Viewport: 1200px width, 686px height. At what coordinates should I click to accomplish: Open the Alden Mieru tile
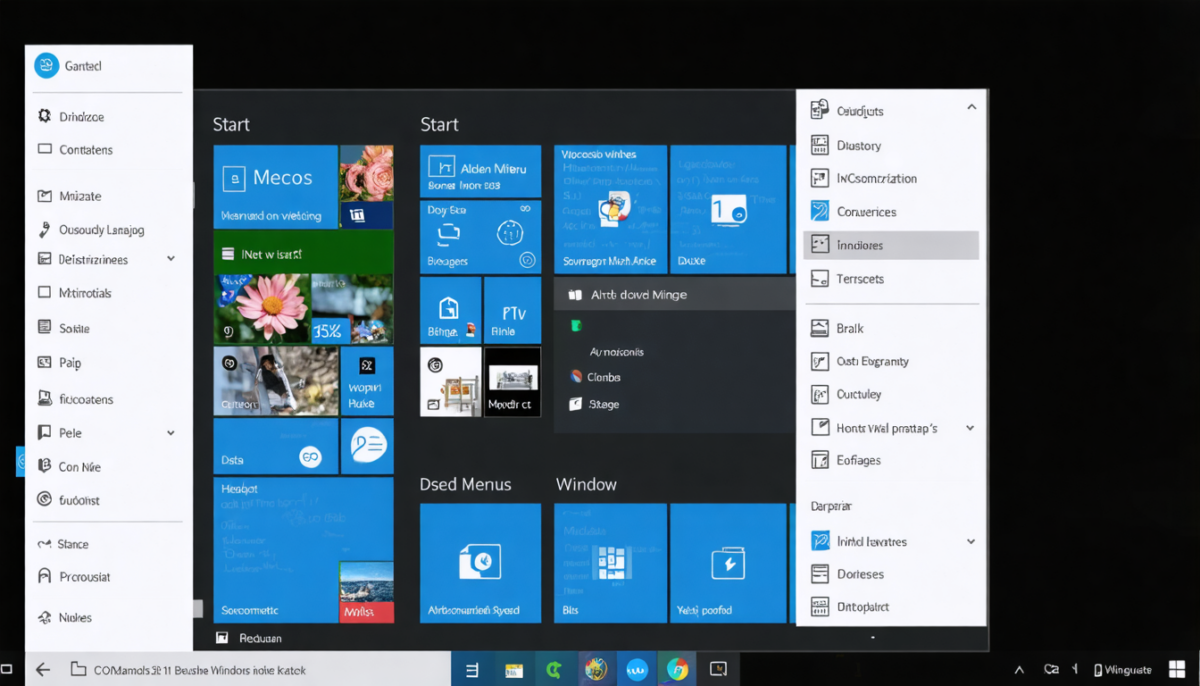tap(480, 171)
